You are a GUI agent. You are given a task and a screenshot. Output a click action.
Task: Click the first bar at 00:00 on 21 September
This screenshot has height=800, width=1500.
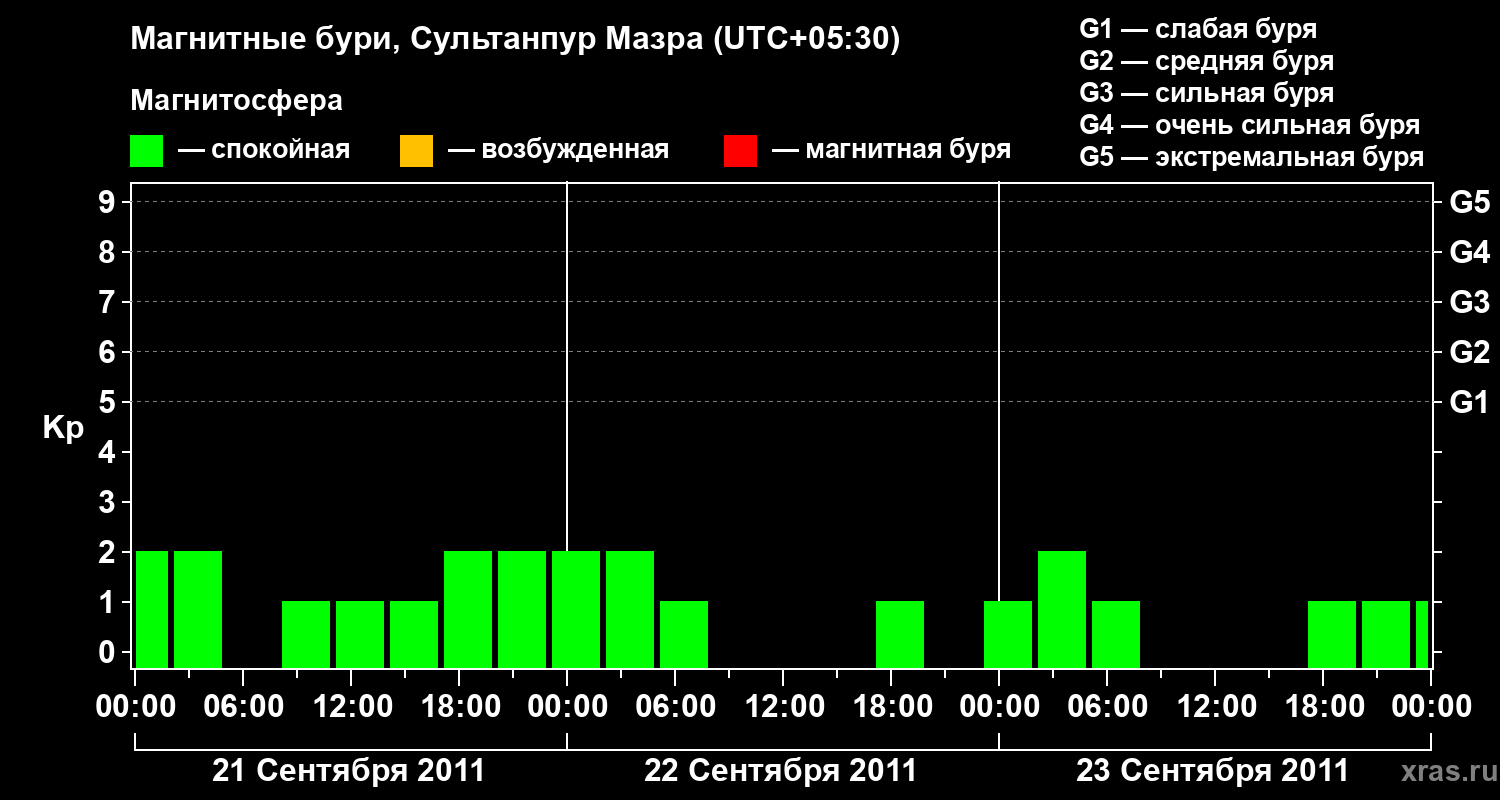[152, 609]
